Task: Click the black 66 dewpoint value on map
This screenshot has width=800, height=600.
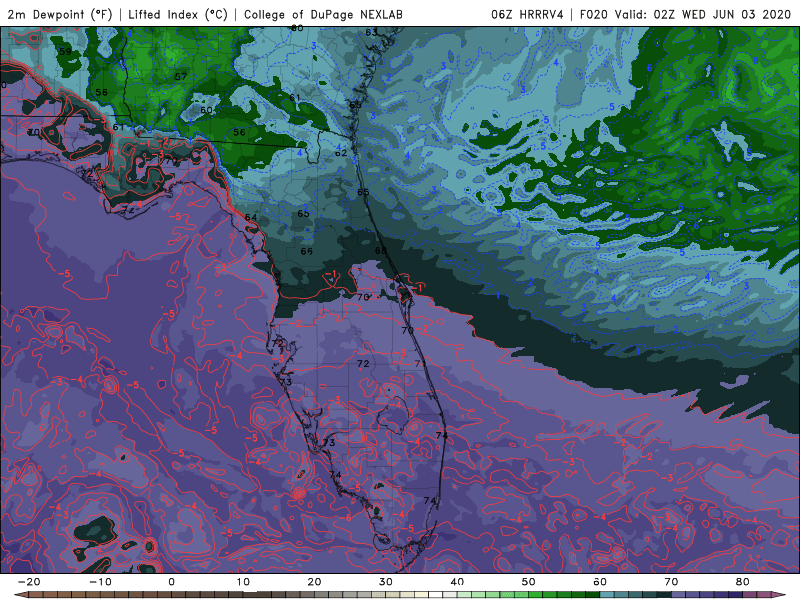Action: pyautogui.click(x=307, y=252)
